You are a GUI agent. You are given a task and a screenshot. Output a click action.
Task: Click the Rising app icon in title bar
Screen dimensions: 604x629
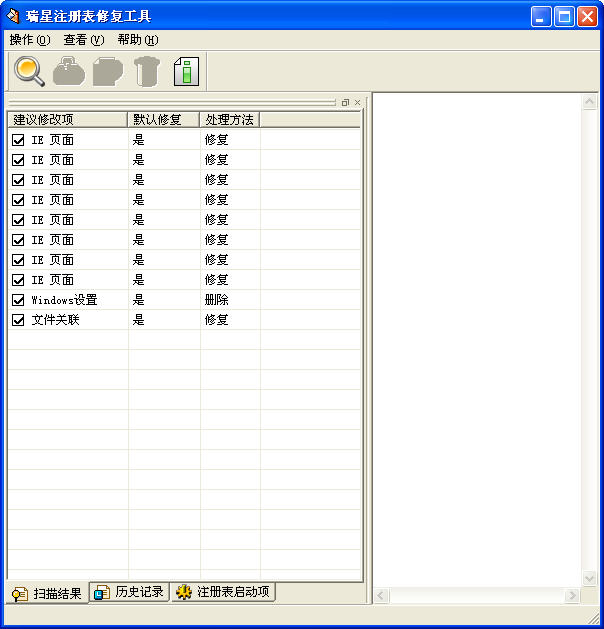14,16
